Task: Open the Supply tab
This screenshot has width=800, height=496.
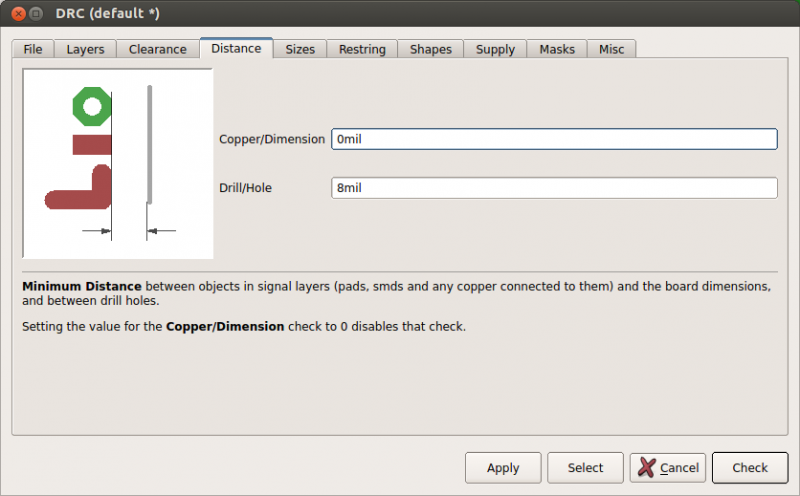Action: [495, 49]
